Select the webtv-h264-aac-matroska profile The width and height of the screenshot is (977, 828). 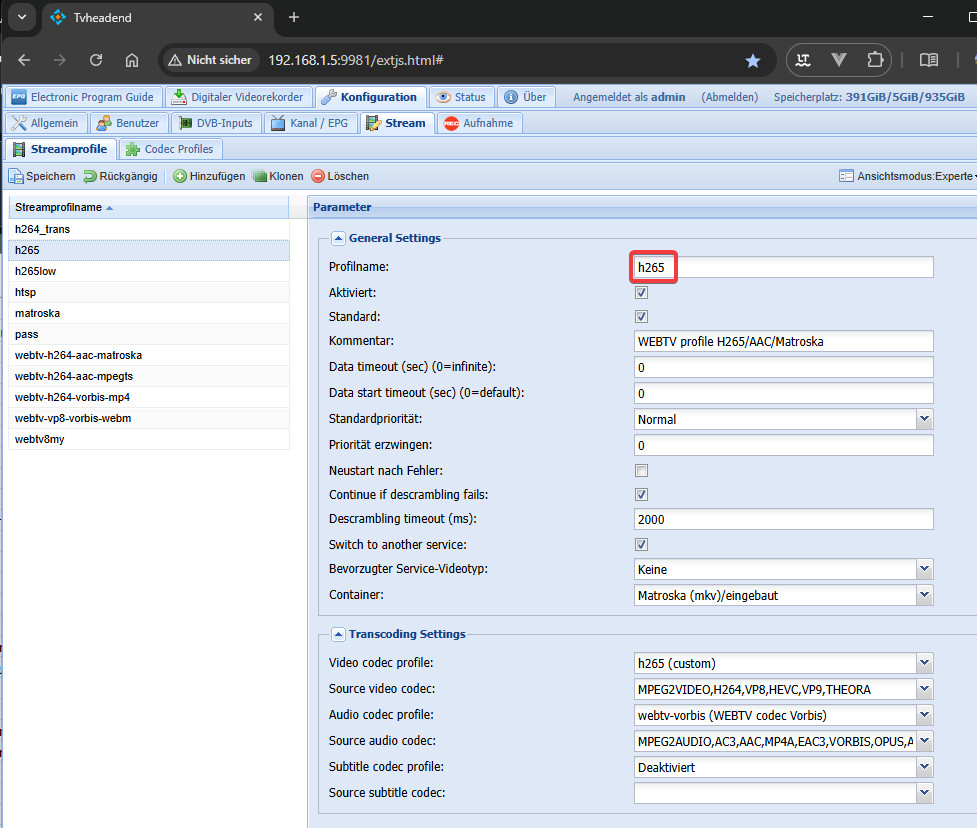click(x=78, y=355)
